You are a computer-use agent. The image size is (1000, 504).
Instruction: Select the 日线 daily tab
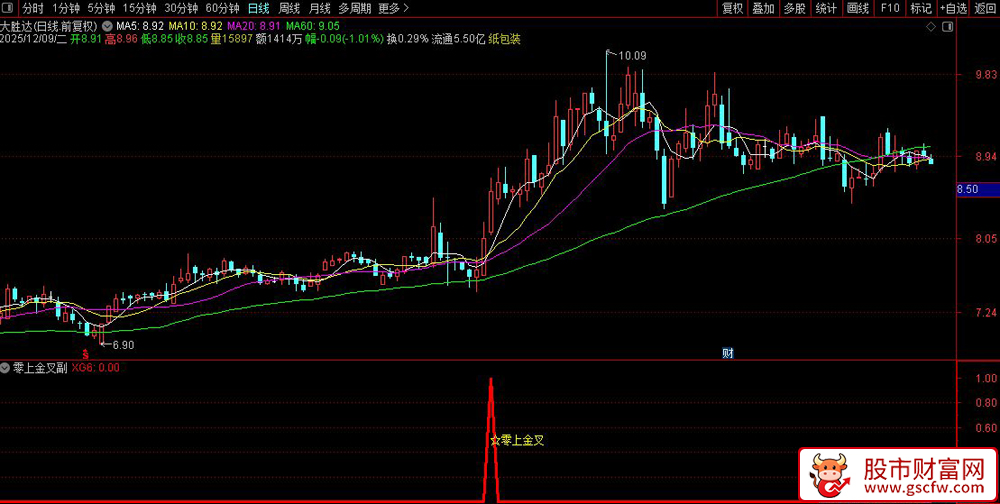tap(258, 8)
